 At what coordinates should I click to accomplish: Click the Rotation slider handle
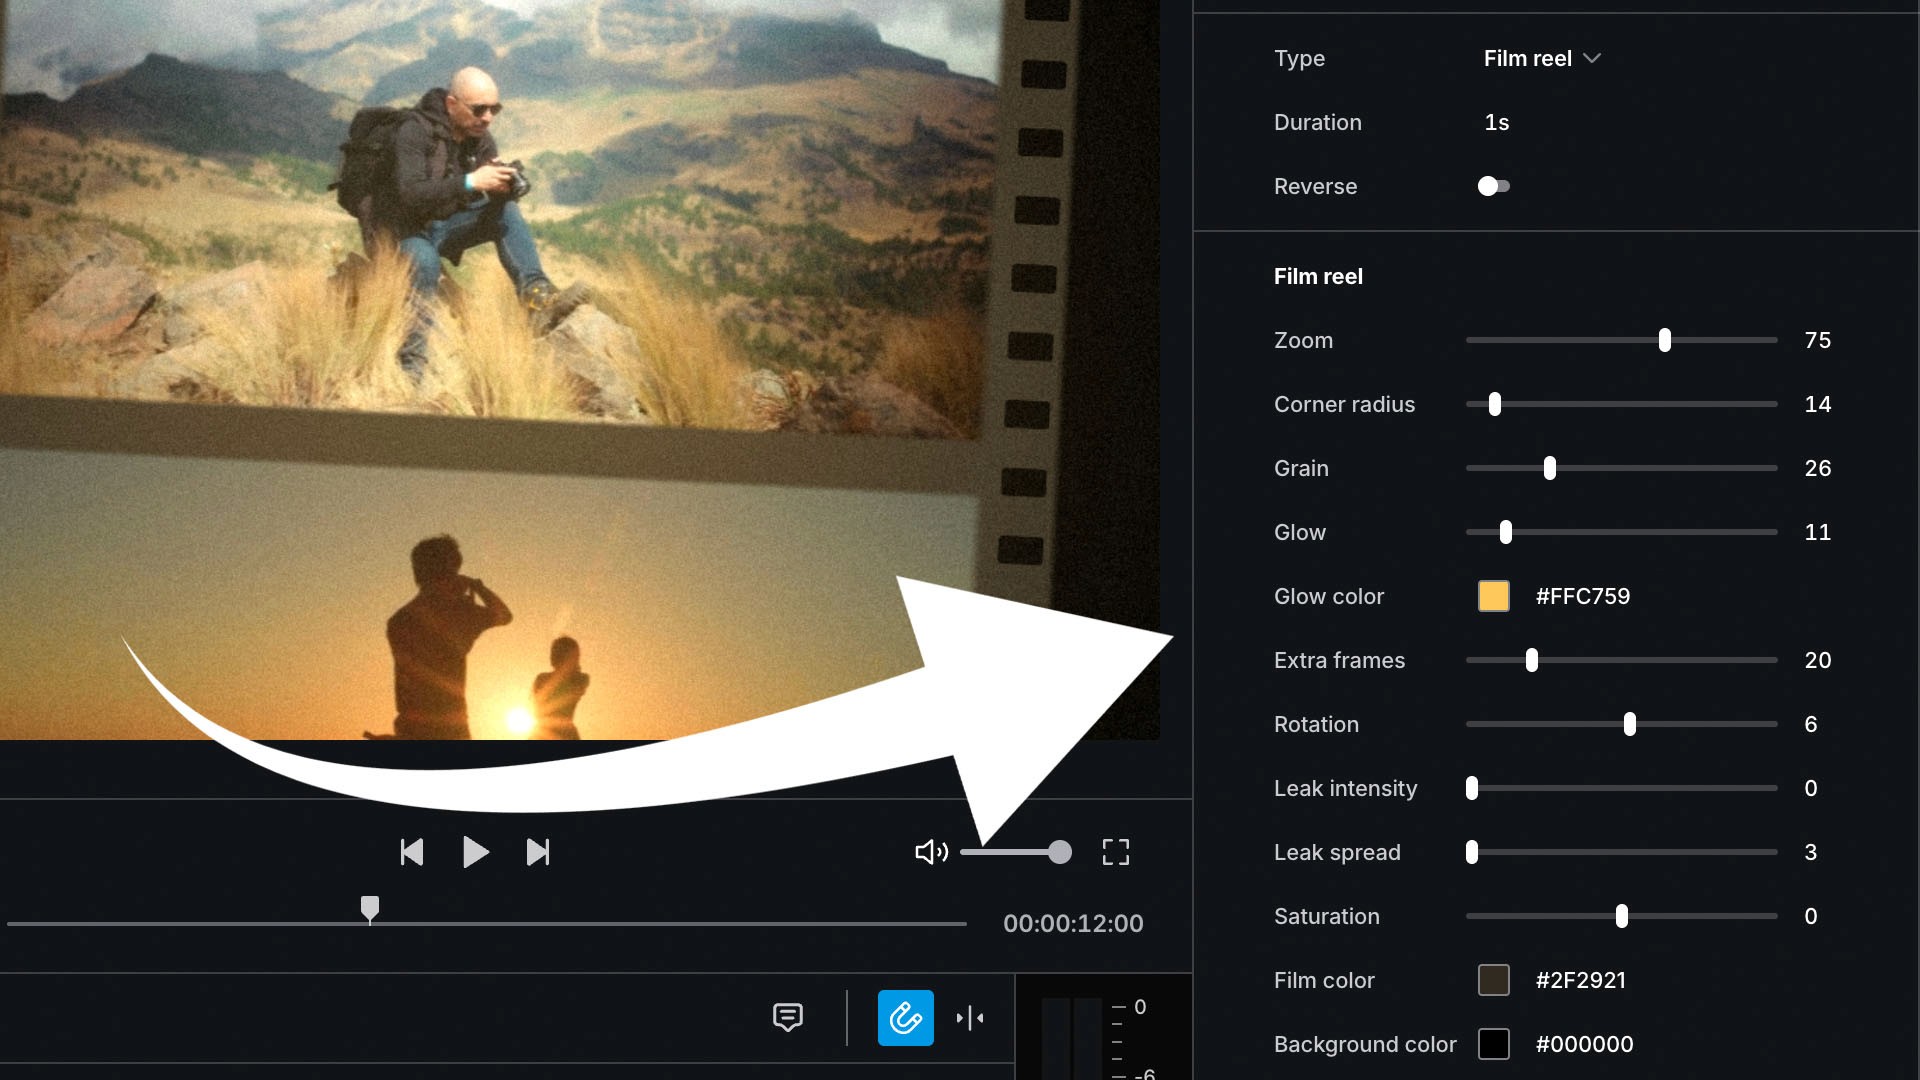click(x=1629, y=724)
